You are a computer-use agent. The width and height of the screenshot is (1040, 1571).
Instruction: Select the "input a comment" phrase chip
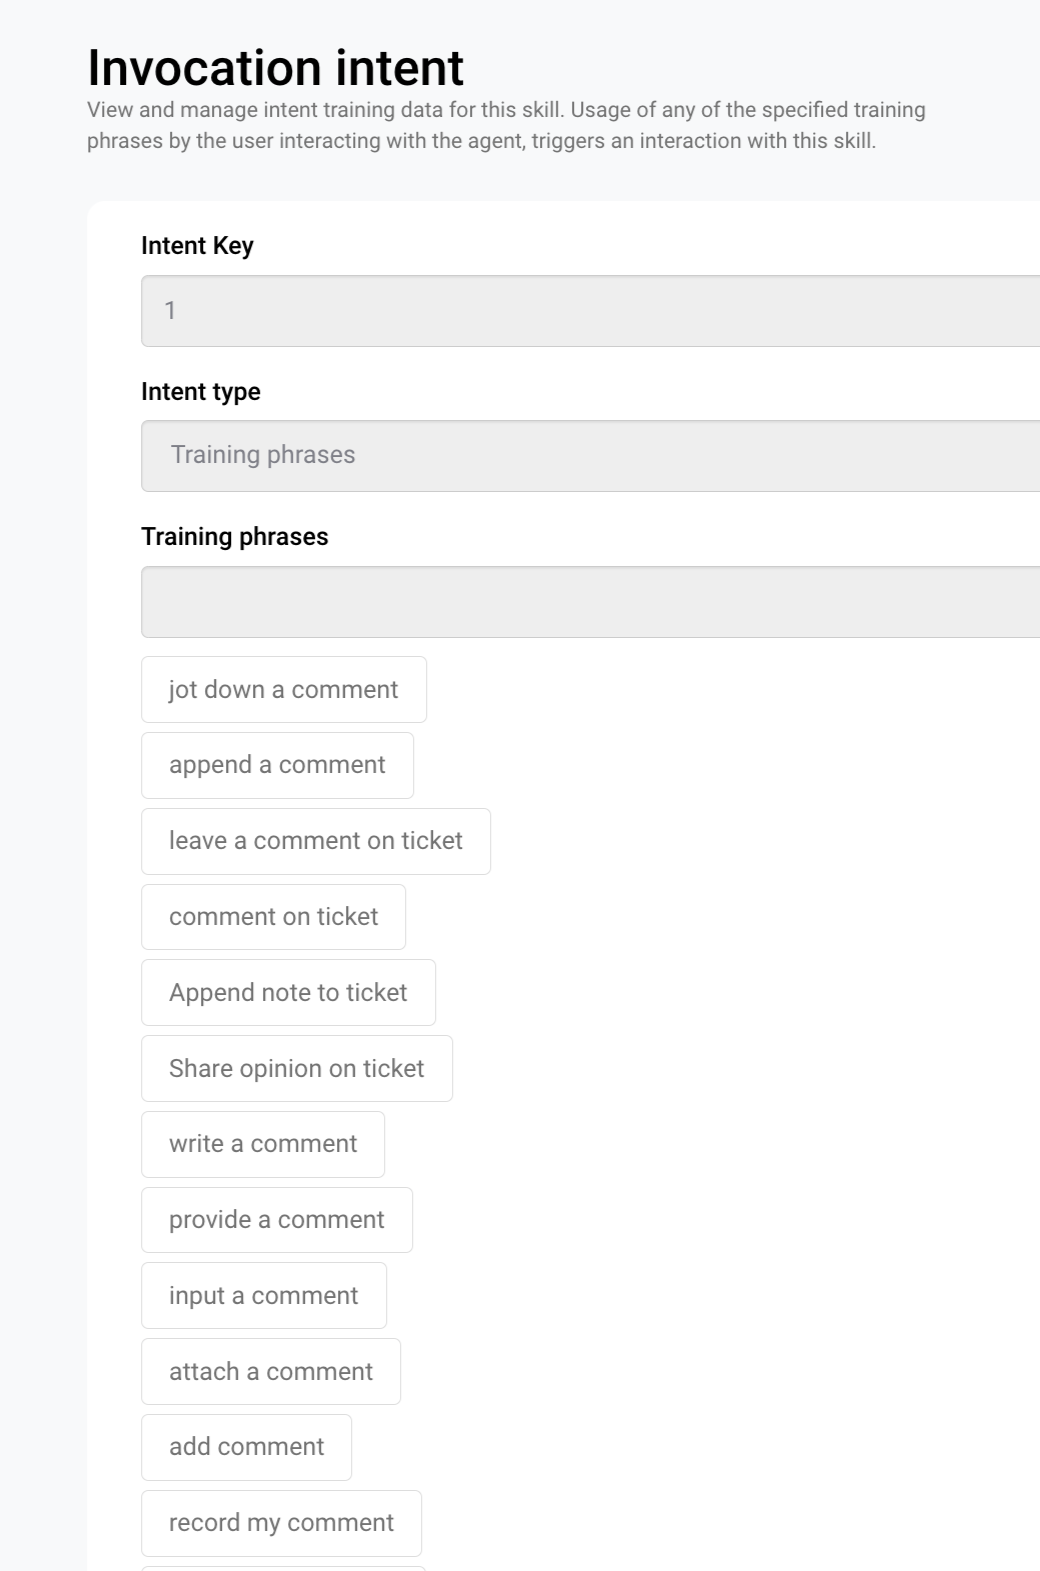click(x=264, y=1296)
